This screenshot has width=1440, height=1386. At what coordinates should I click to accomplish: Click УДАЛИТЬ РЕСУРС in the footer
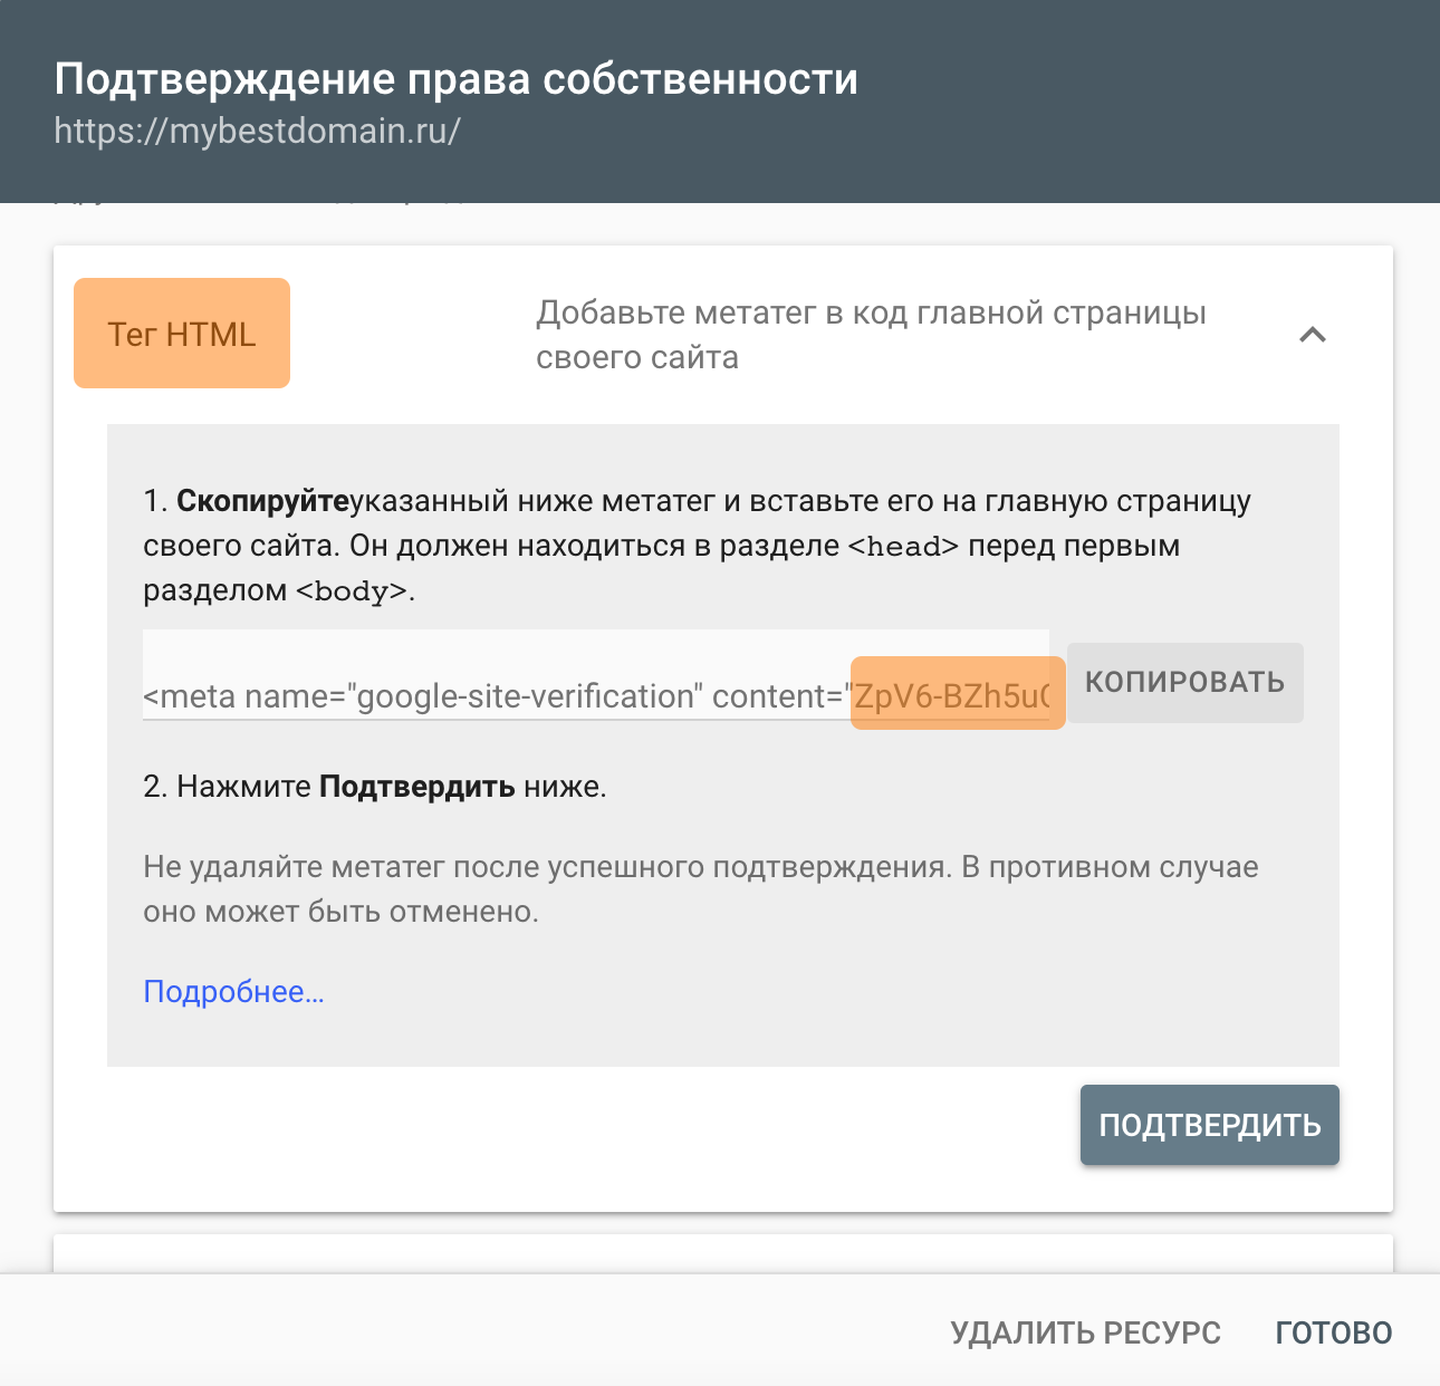click(1085, 1332)
